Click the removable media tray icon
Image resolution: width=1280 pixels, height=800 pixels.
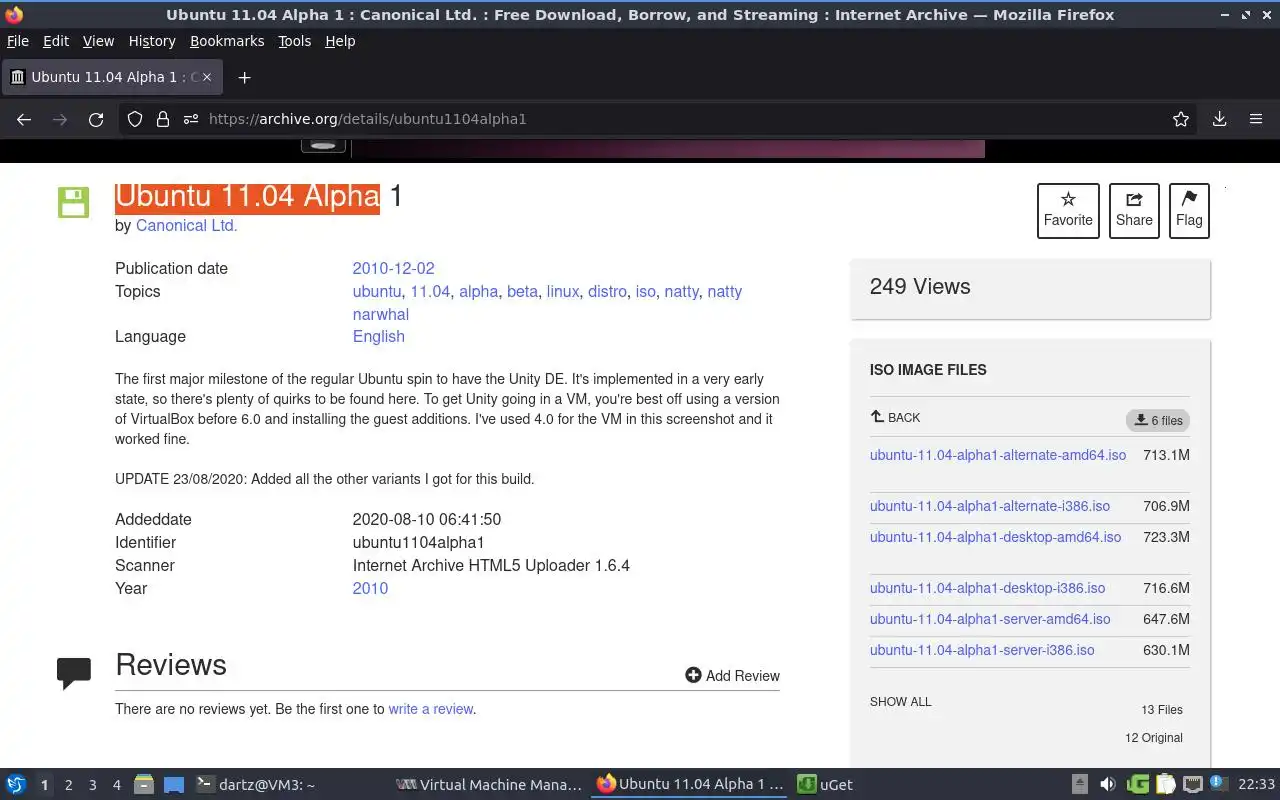pos(1080,784)
